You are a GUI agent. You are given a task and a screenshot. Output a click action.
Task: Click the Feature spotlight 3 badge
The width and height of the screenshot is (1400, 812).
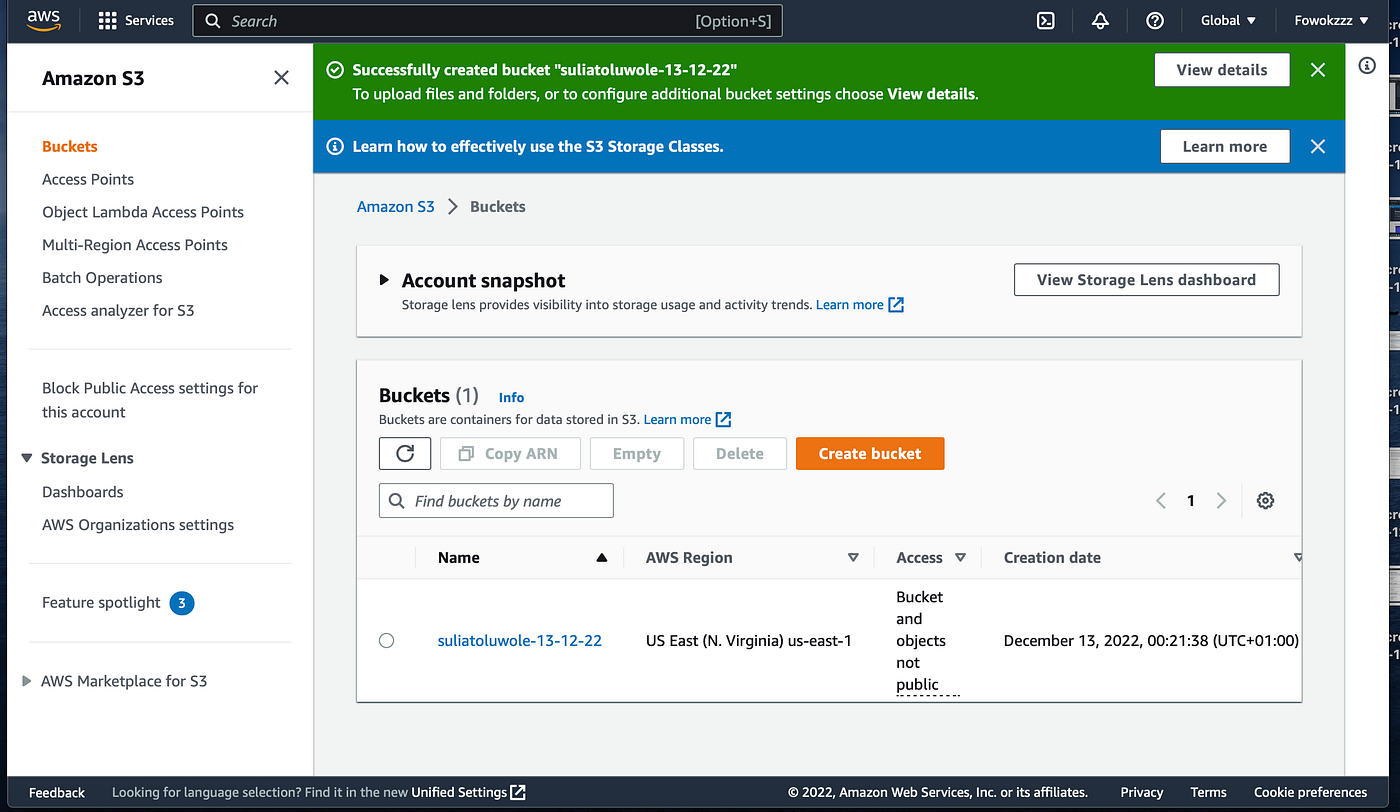click(x=182, y=603)
